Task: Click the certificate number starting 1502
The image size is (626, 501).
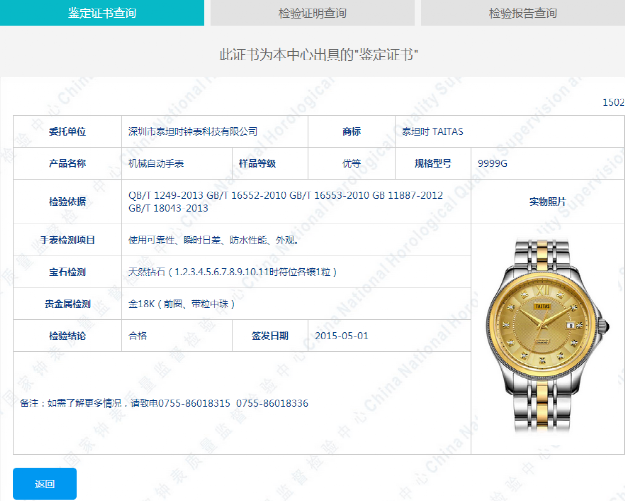Action: [613, 102]
